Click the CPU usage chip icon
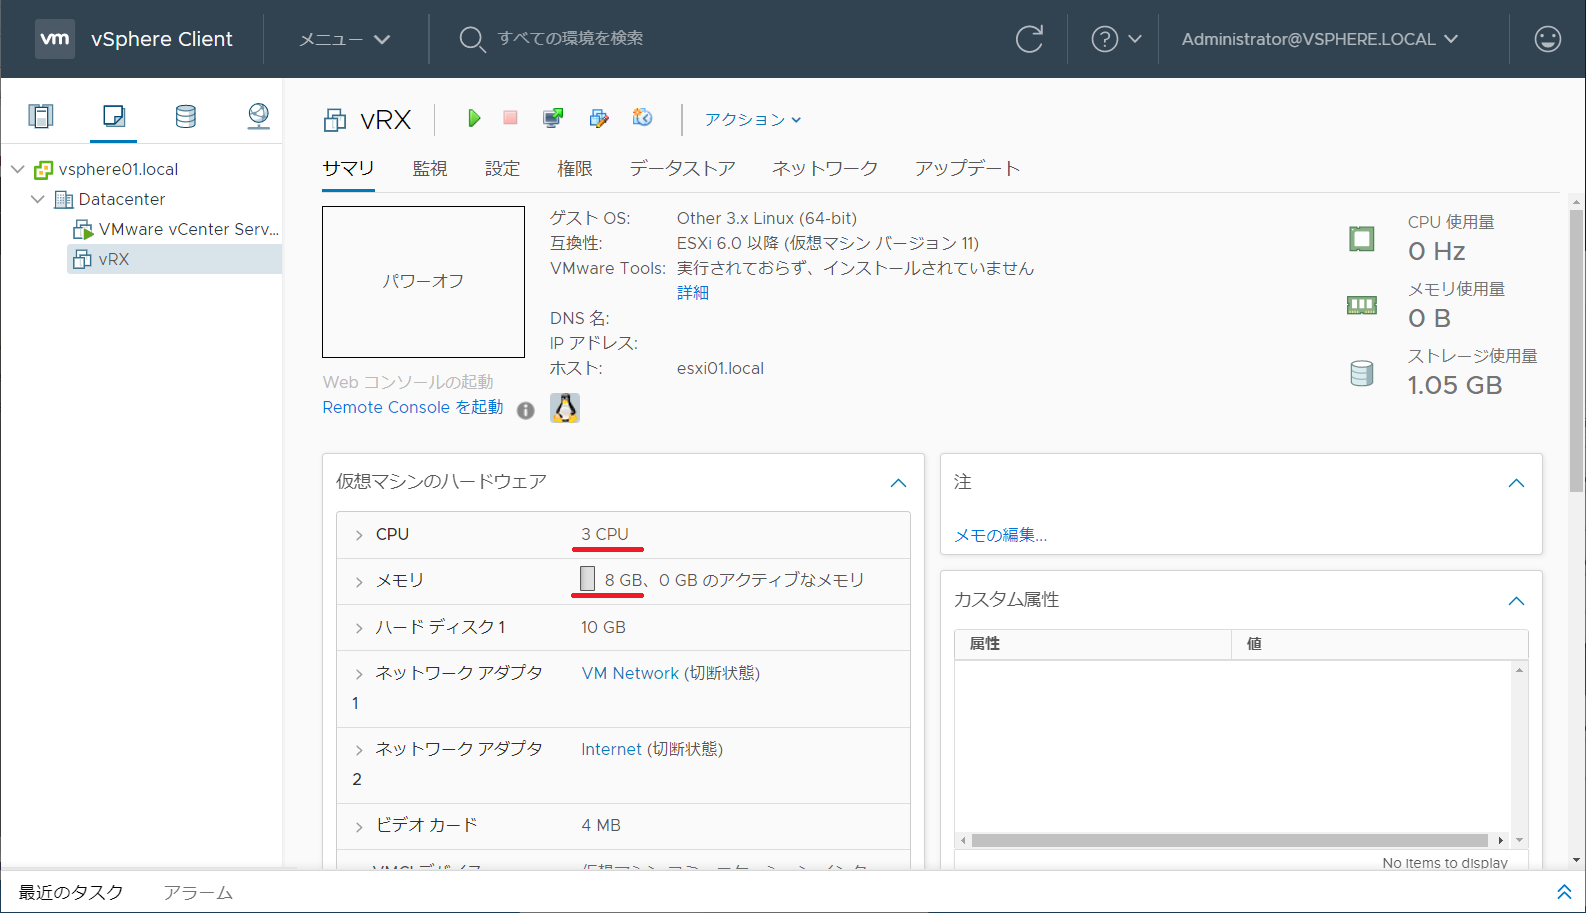The height and width of the screenshot is (913, 1586). click(x=1362, y=239)
